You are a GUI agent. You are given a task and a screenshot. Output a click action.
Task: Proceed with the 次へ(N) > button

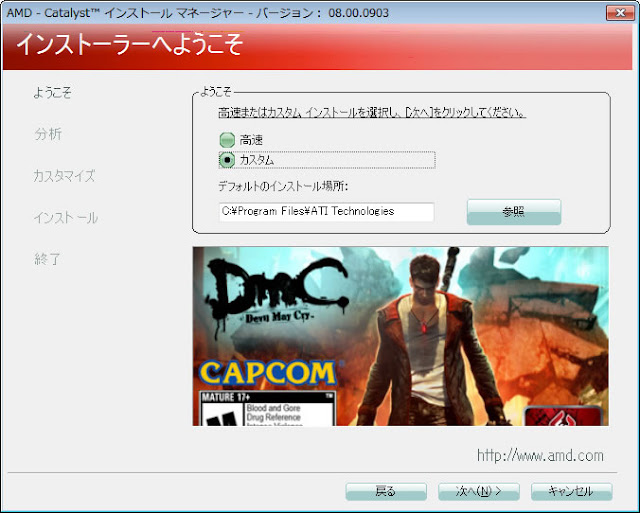(x=479, y=492)
